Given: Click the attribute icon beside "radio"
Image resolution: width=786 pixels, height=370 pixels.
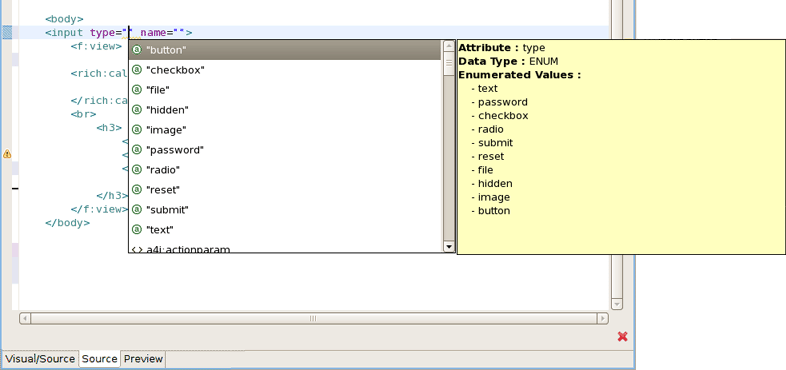Looking at the screenshot, I should click(x=136, y=169).
